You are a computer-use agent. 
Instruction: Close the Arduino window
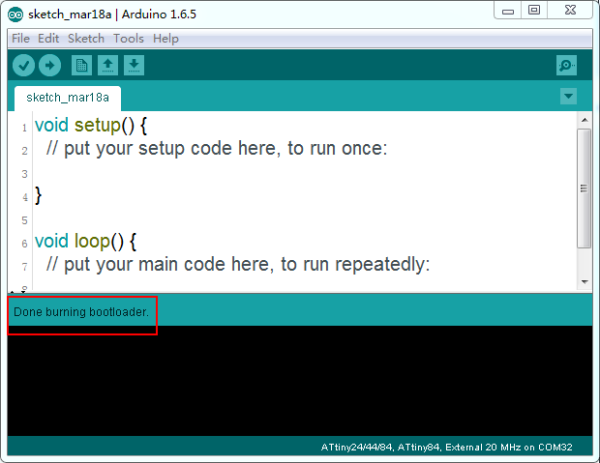[x=570, y=10]
